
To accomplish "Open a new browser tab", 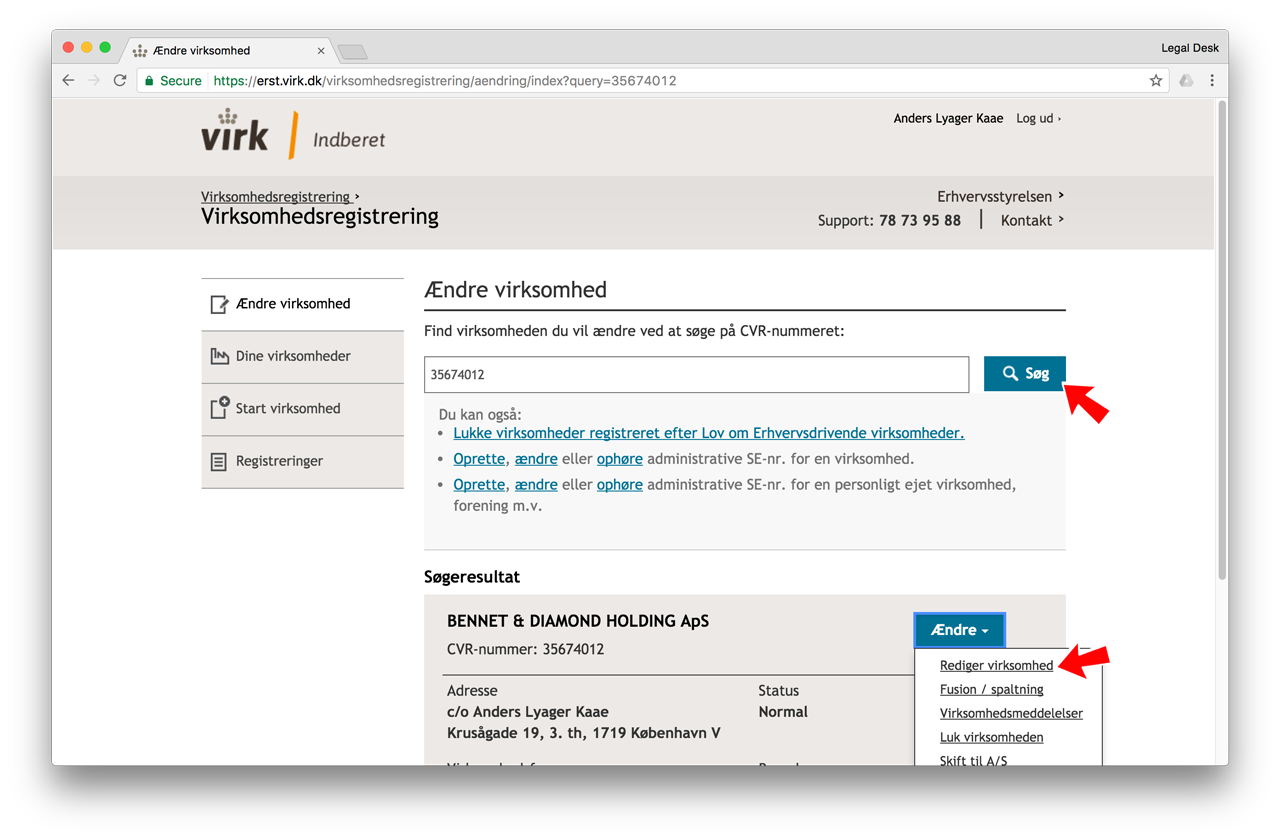I will pyautogui.click(x=352, y=51).
